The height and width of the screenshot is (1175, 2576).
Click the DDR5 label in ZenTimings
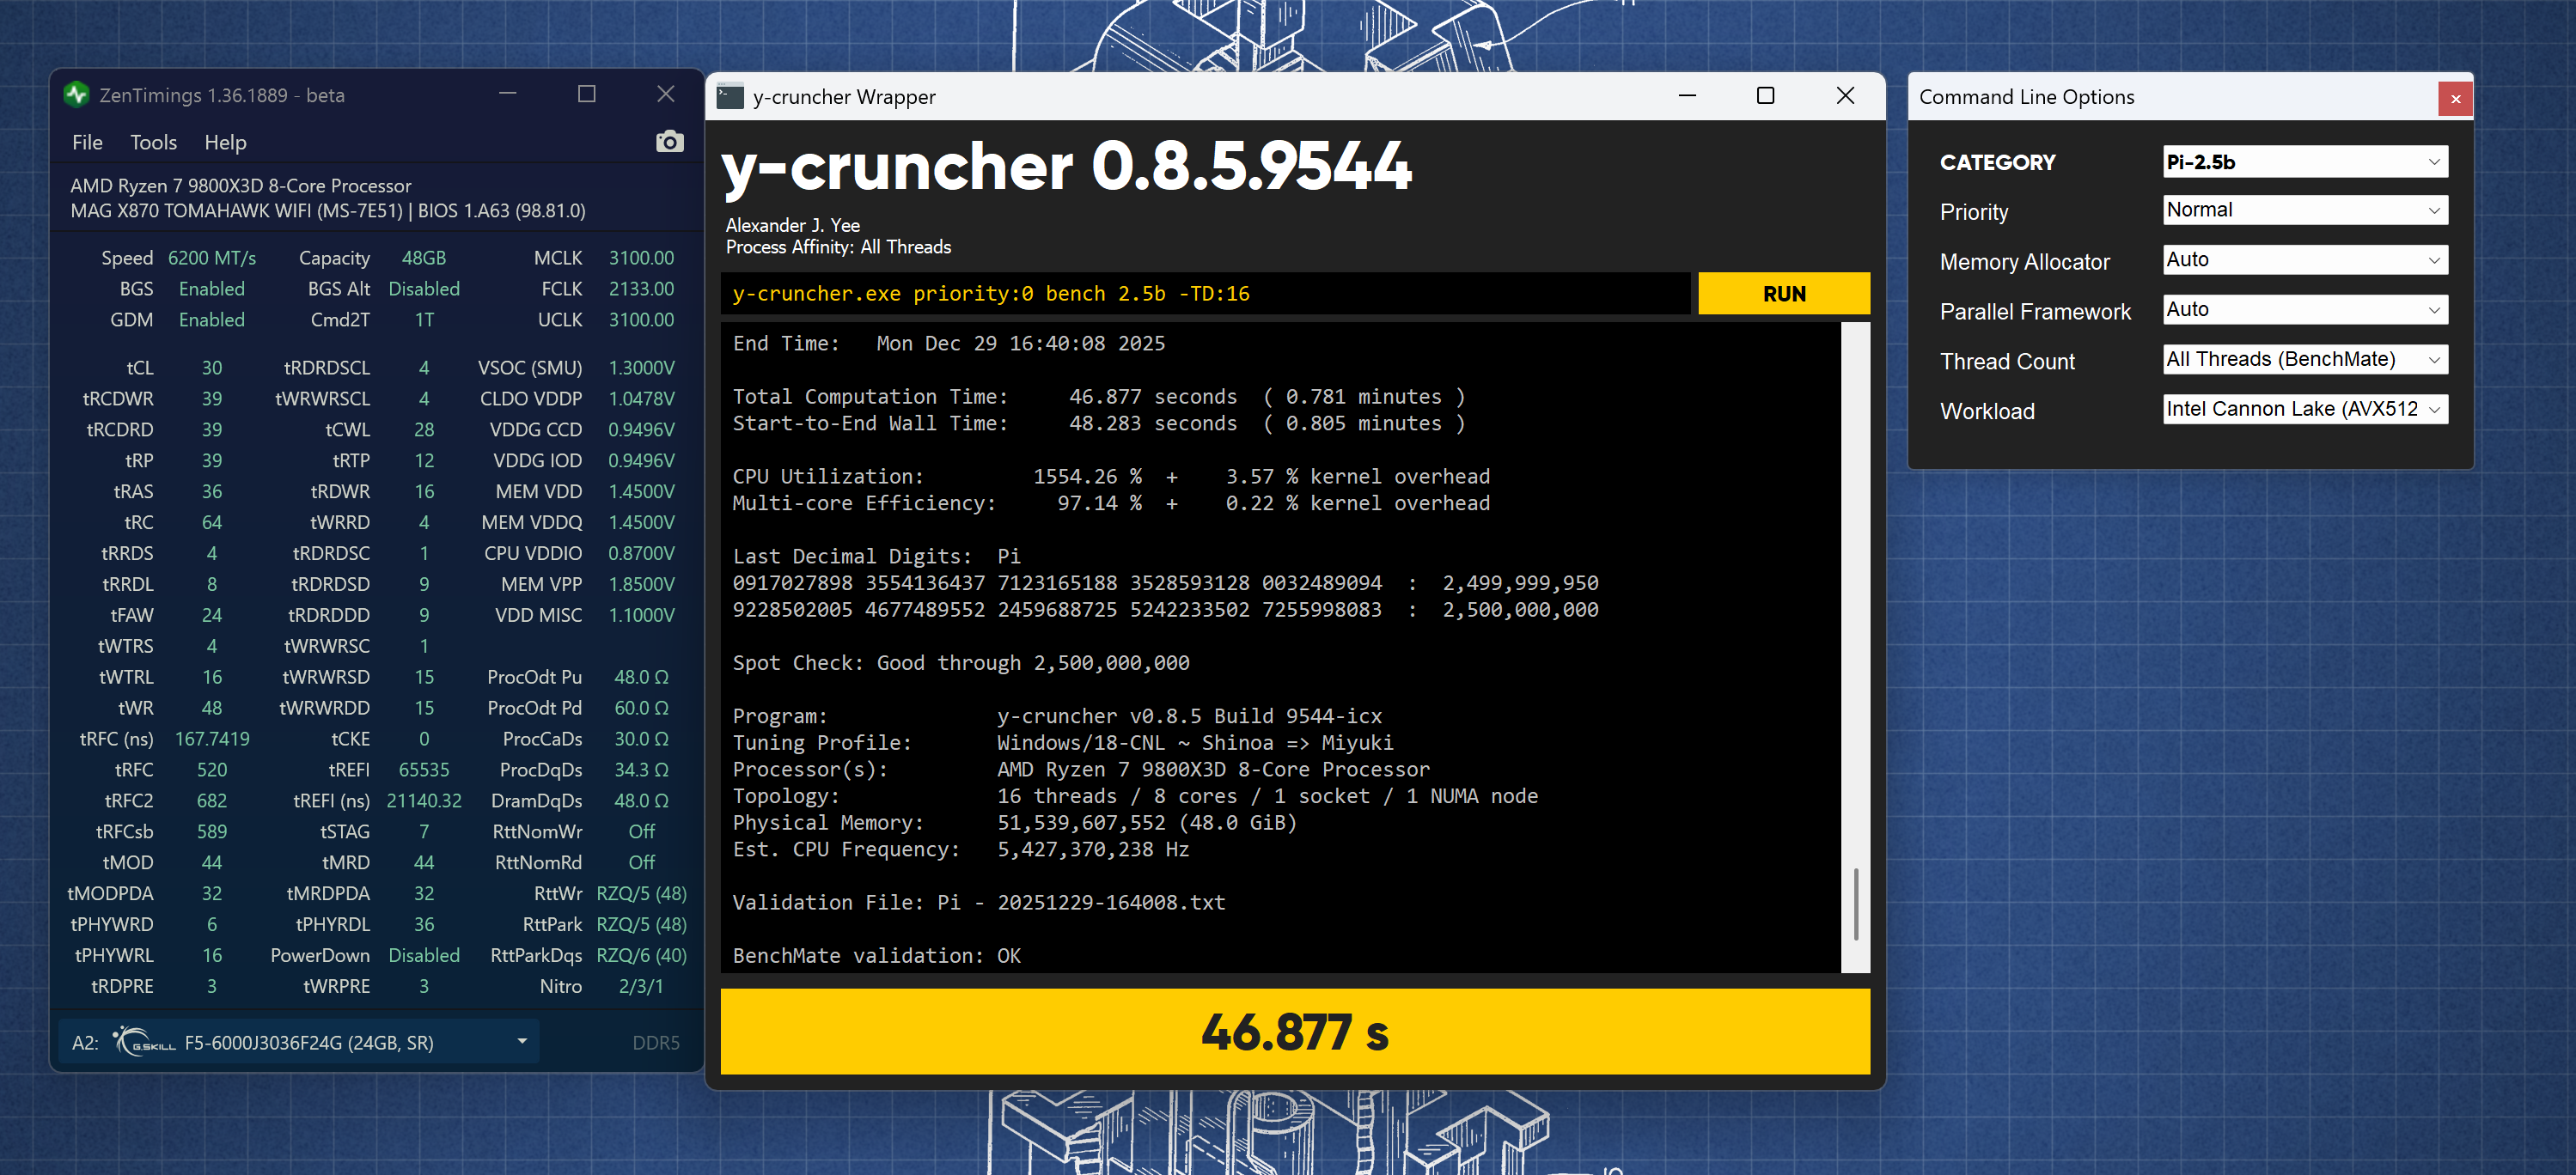click(656, 1043)
